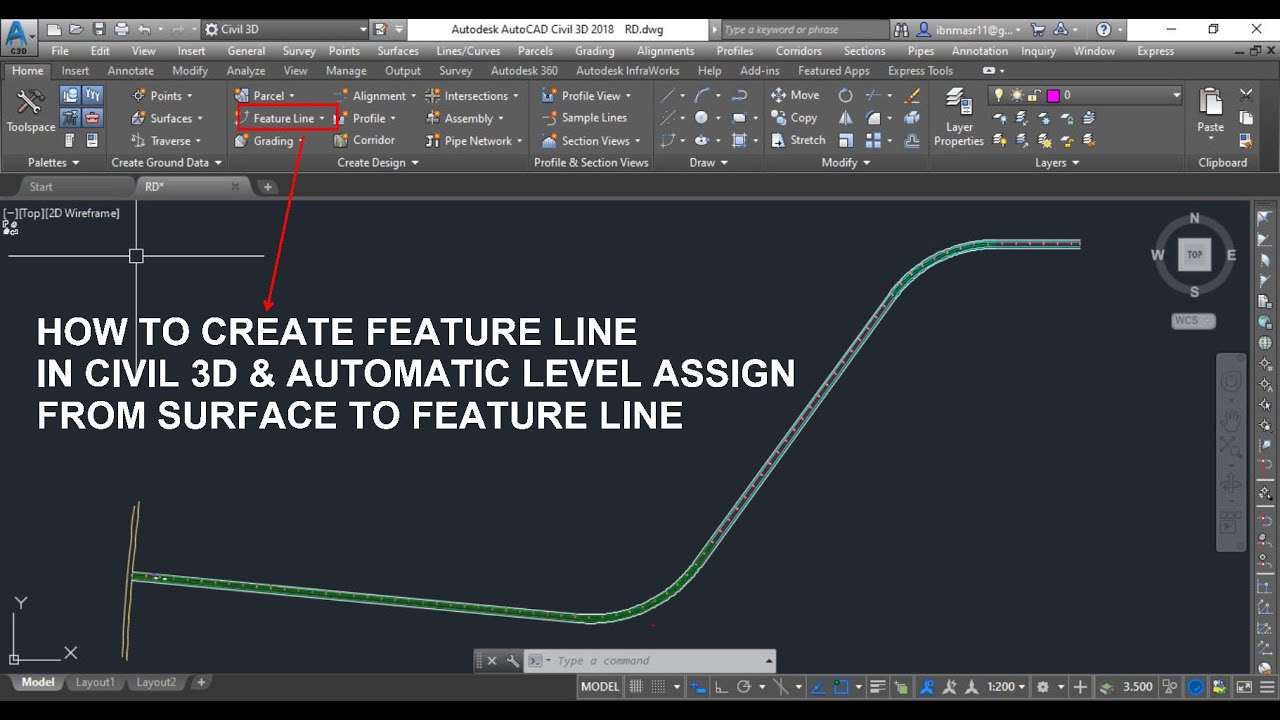The height and width of the screenshot is (720, 1280).
Task: Toggle layer lock icon in layer dropdown
Action: [1033, 95]
